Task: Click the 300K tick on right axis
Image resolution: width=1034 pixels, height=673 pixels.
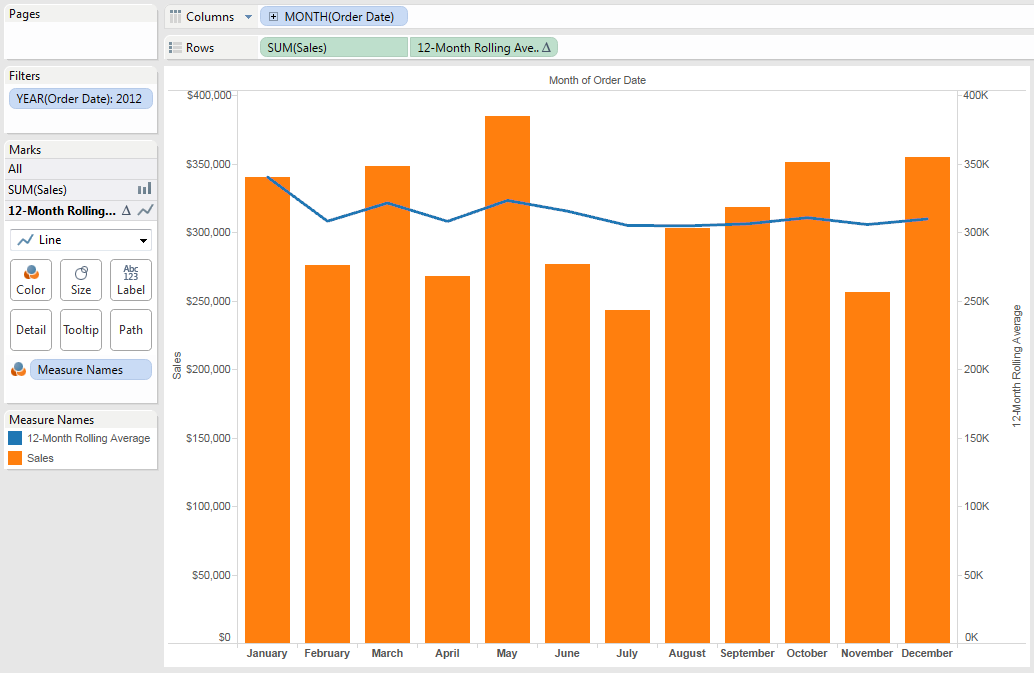Action: [977, 232]
